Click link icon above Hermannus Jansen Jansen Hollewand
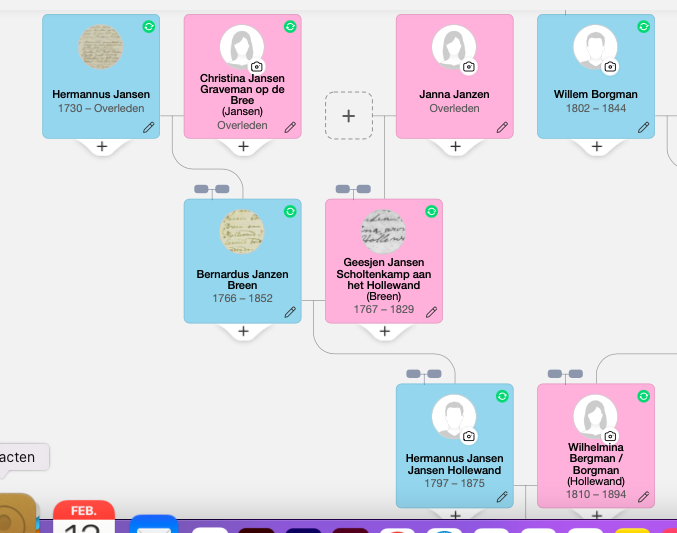Image resolution: width=677 pixels, height=533 pixels. point(424,374)
